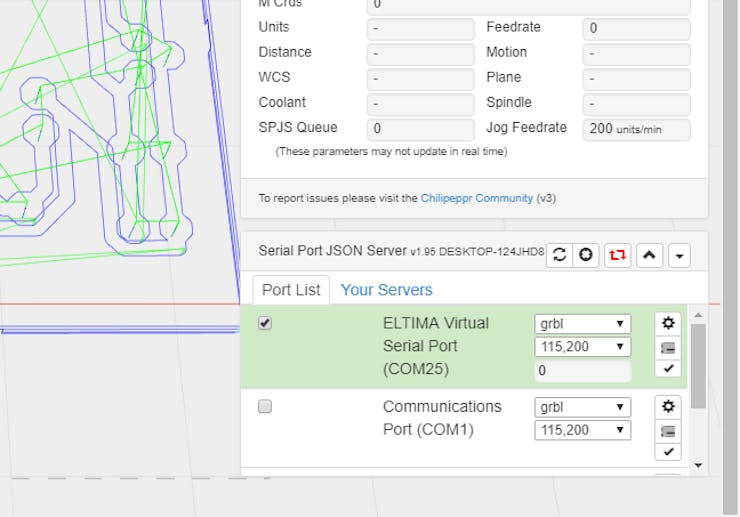Screen dimensions: 740x517
Task: Click the Feedrate value field
Action: click(636, 29)
